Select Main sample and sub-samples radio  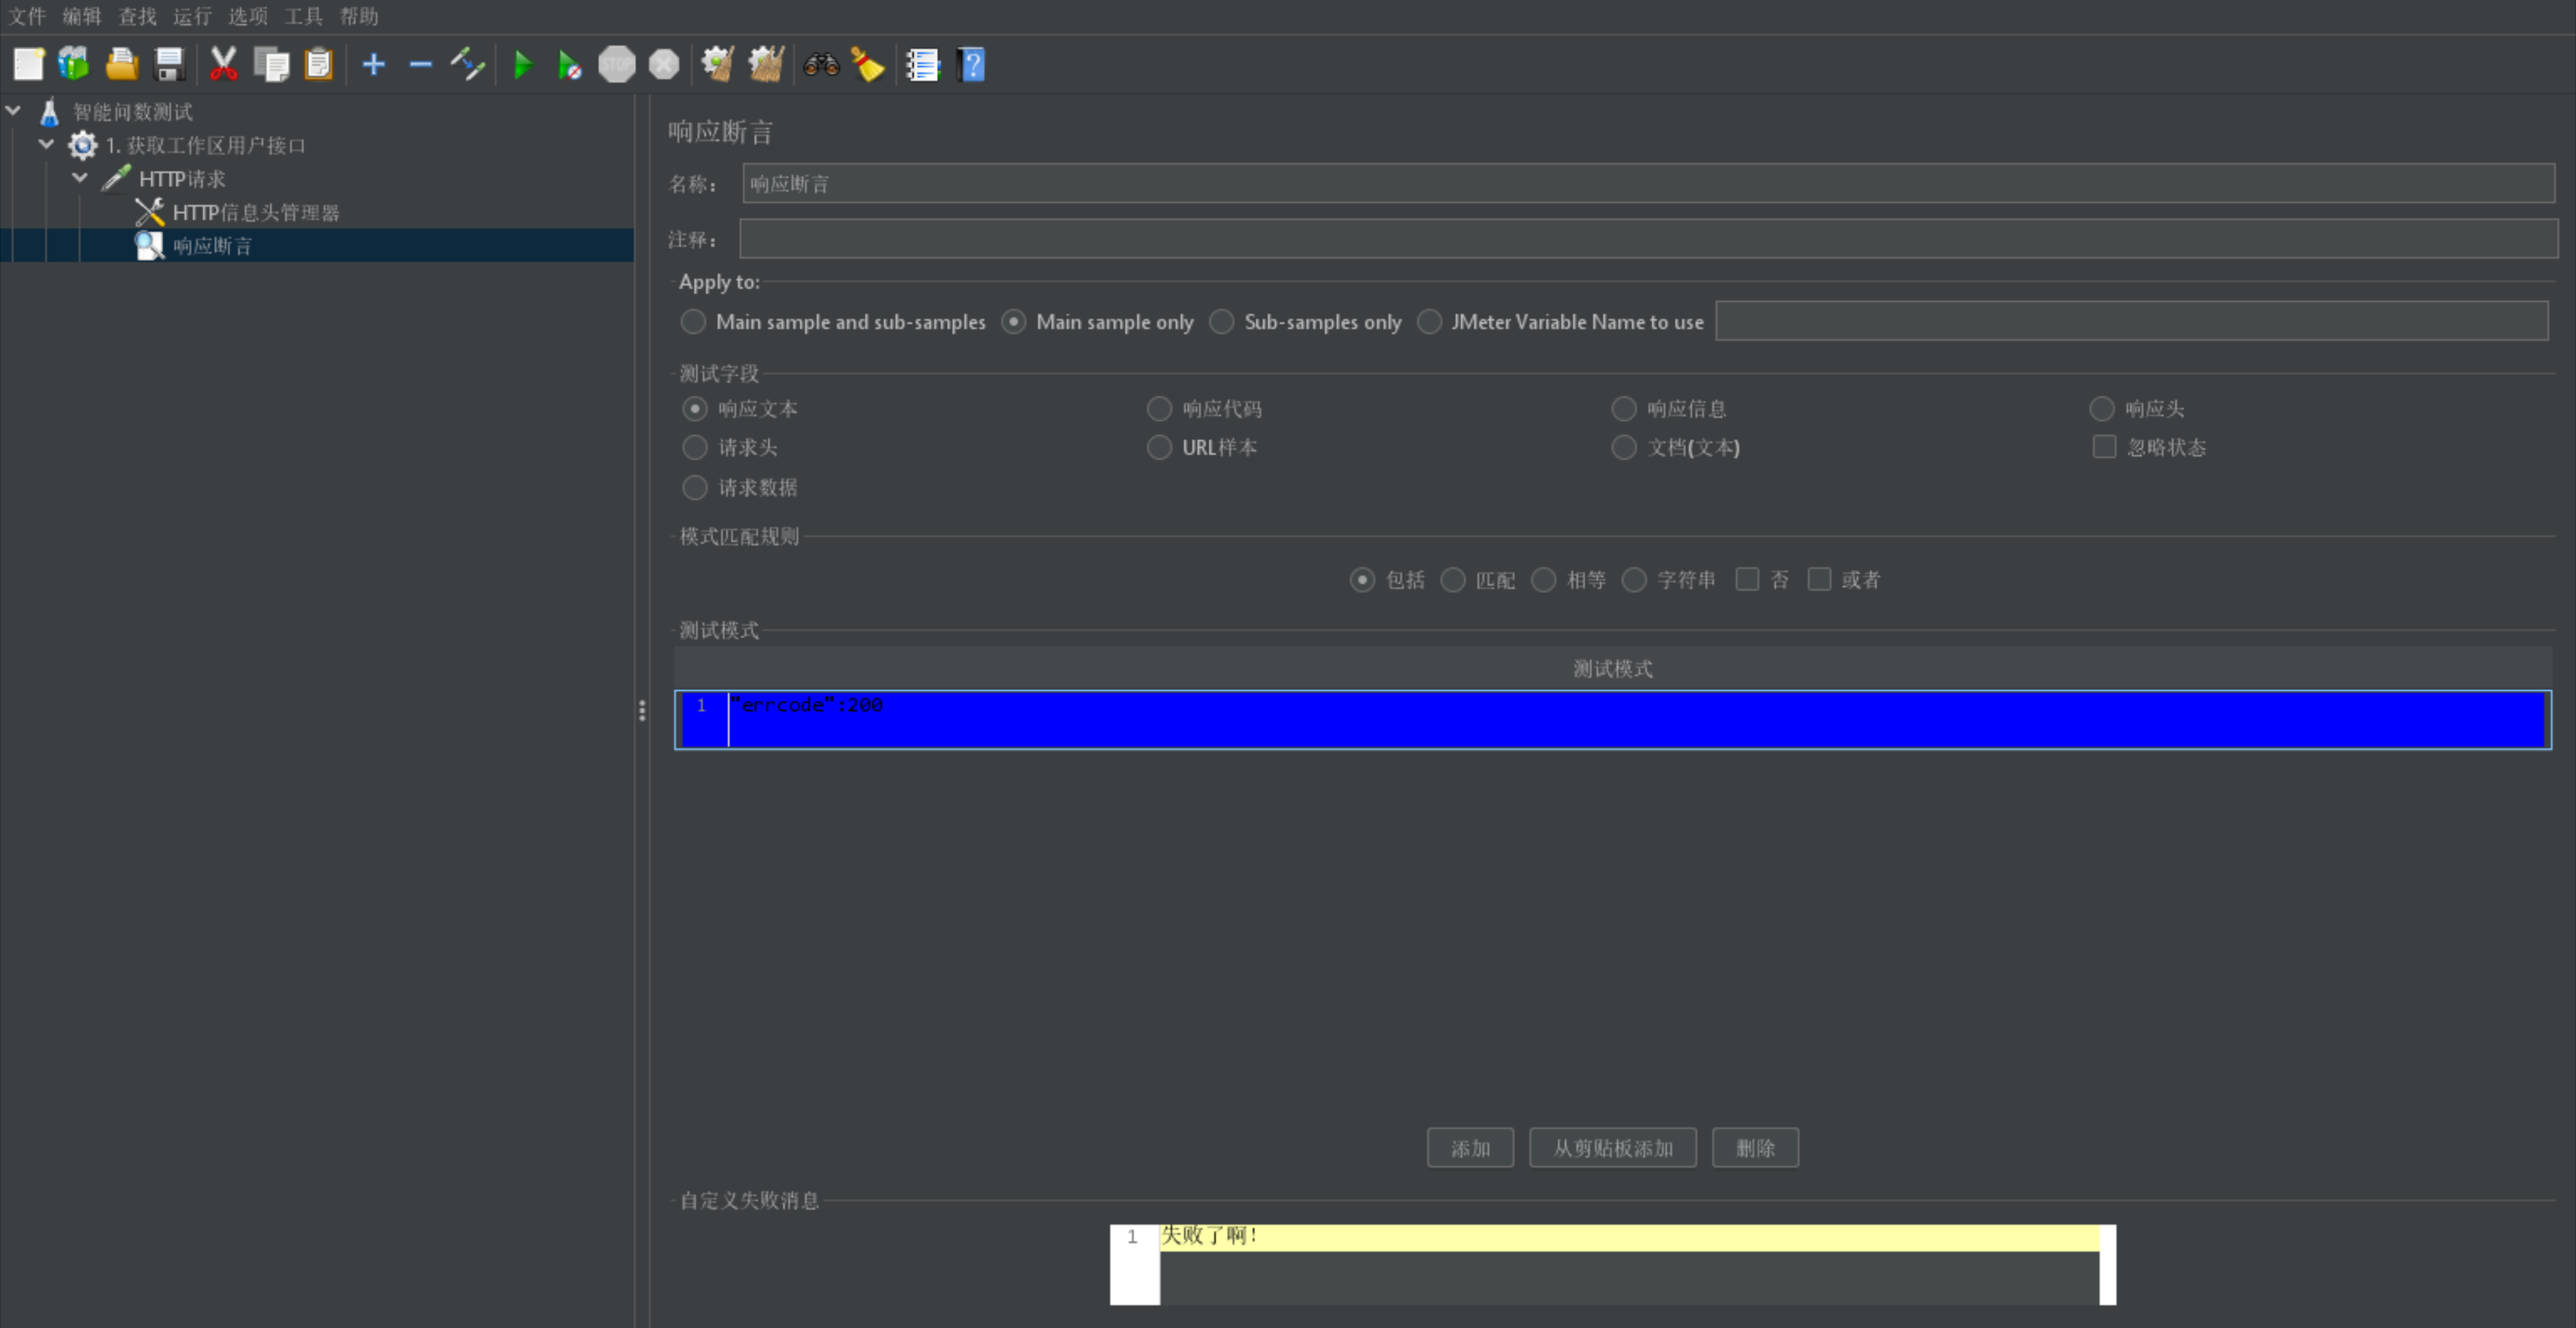tap(693, 322)
